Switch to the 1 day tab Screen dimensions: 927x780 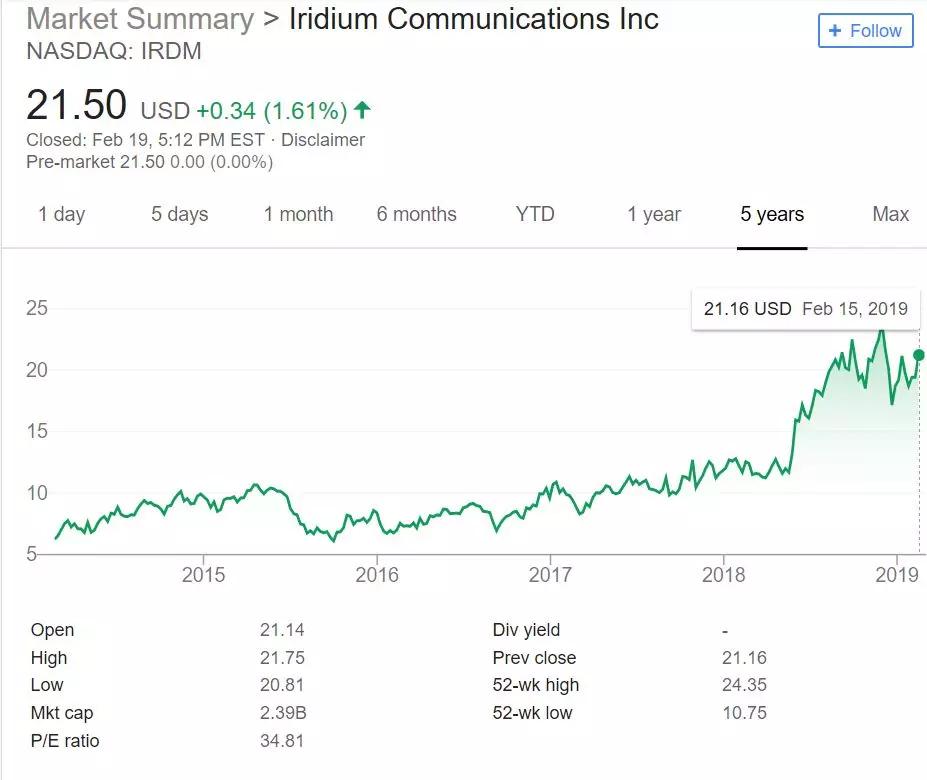coord(62,214)
